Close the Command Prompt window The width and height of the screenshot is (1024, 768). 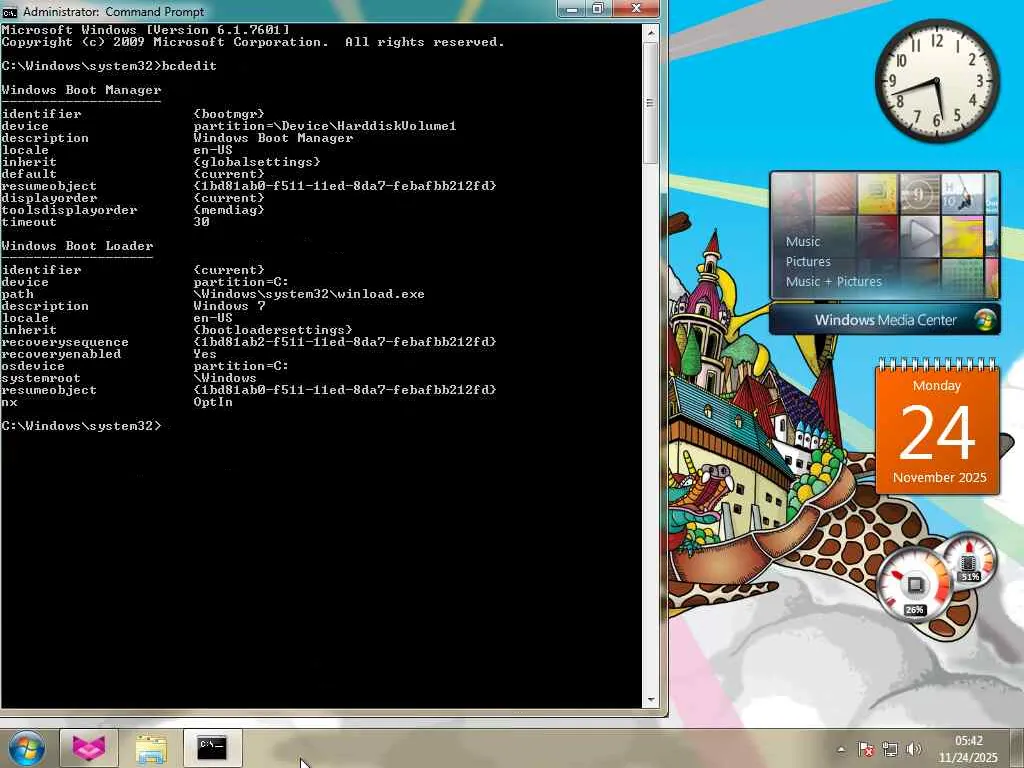636,9
